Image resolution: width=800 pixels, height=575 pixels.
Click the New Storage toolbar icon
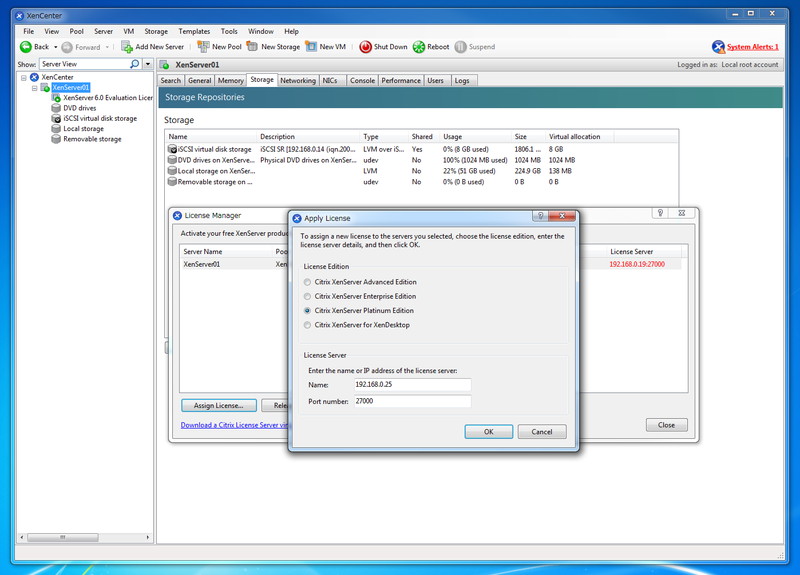(x=252, y=46)
